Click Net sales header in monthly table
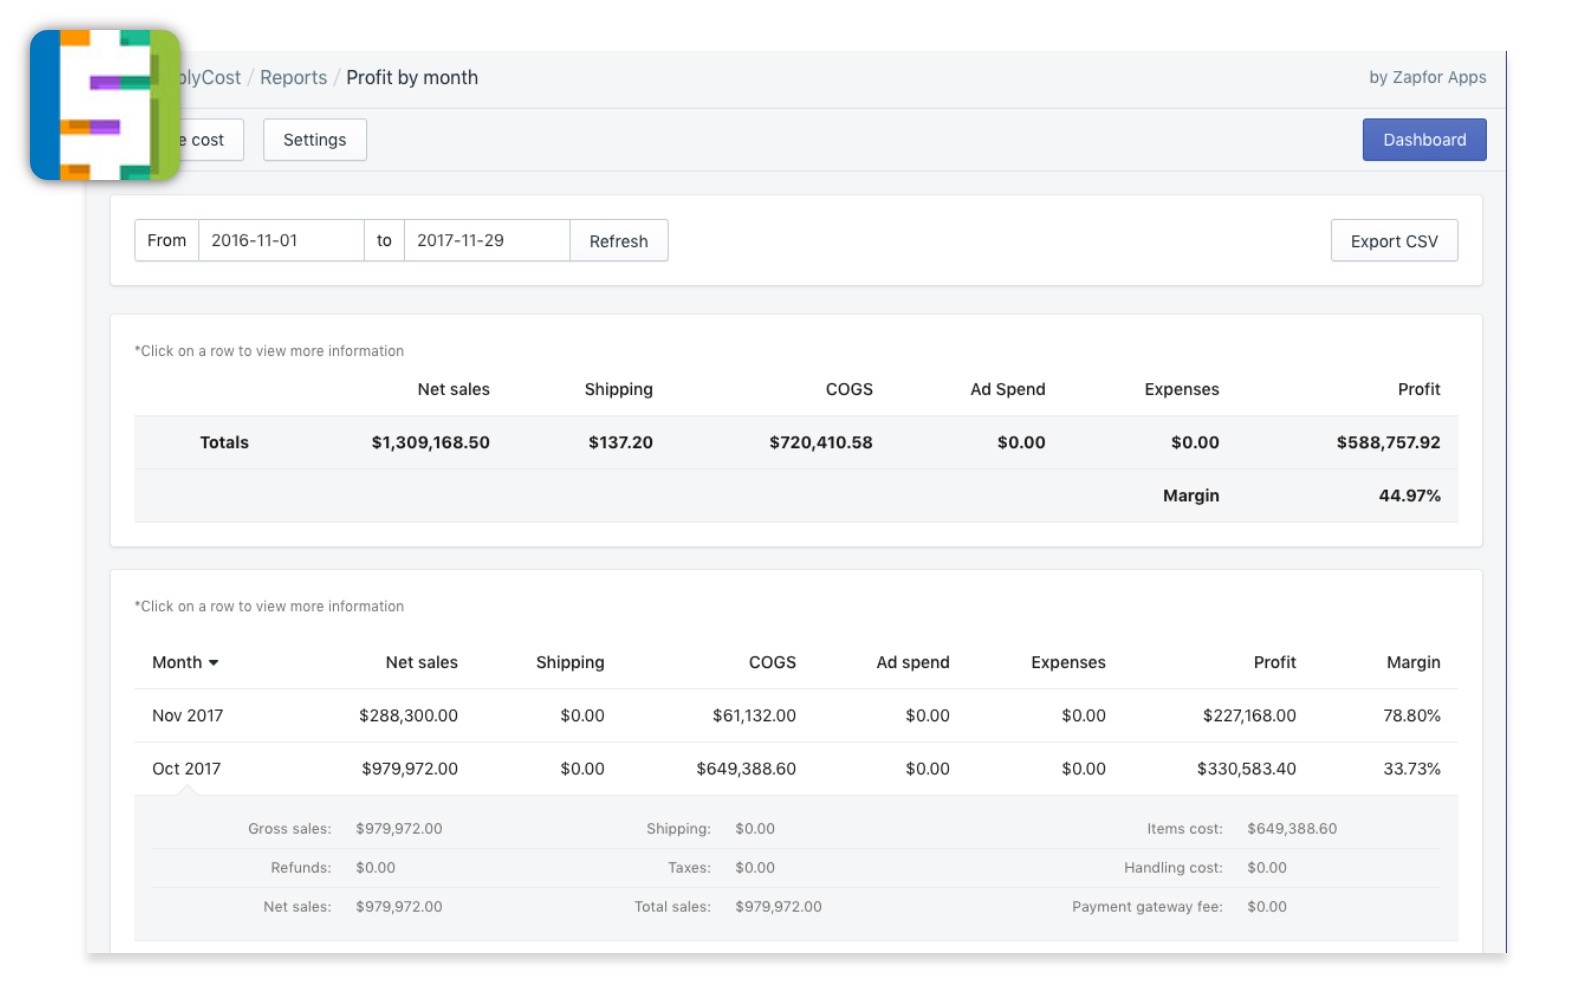The image size is (1594, 1003). (421, 663)
